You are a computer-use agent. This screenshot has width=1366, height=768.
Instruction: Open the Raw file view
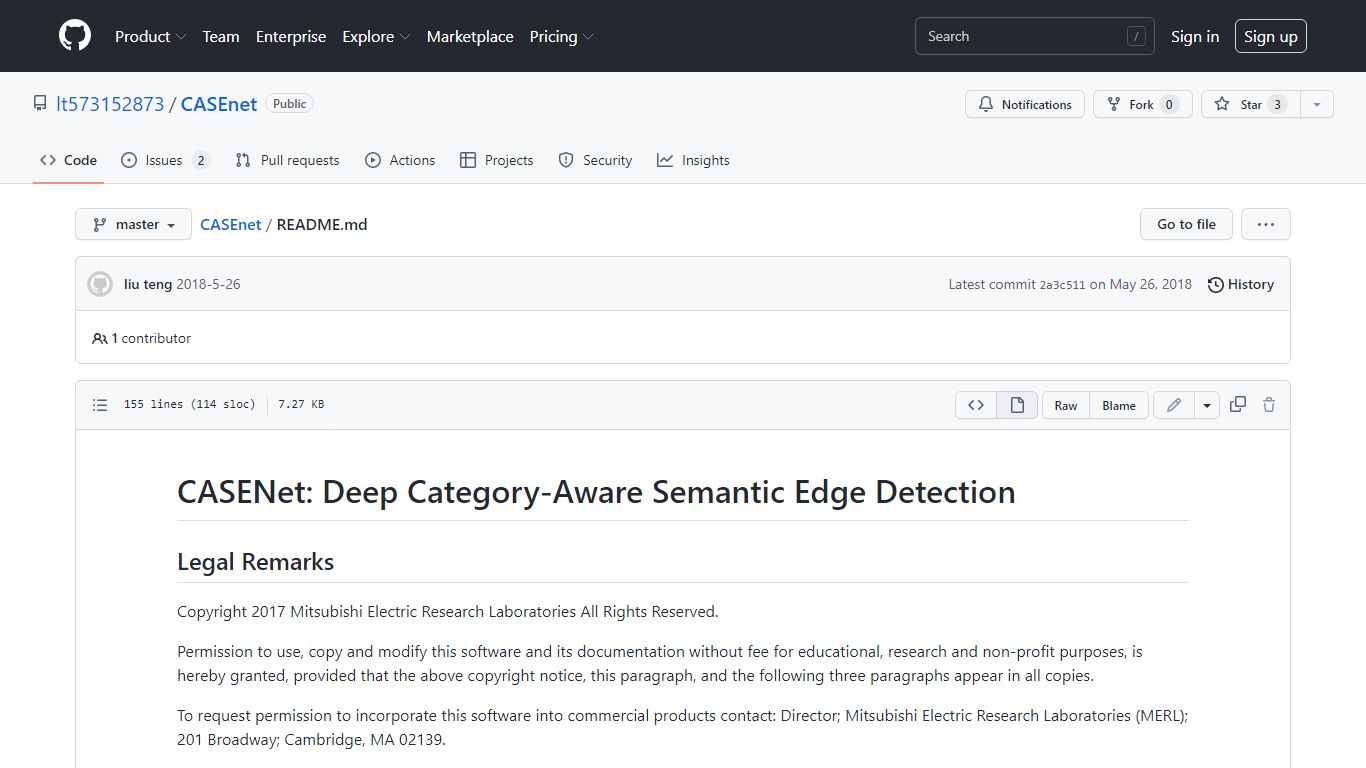[1066, 405]
